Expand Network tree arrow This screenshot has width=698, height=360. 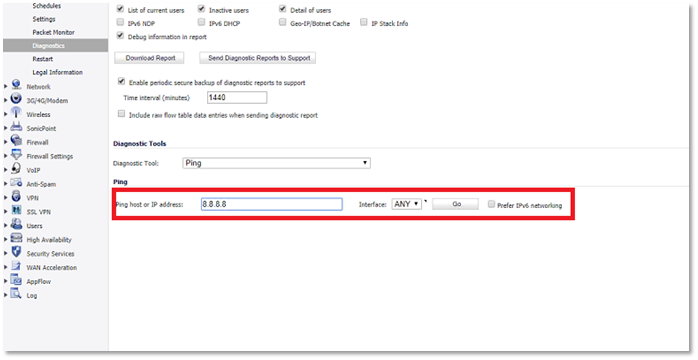[x=6, y=87]
